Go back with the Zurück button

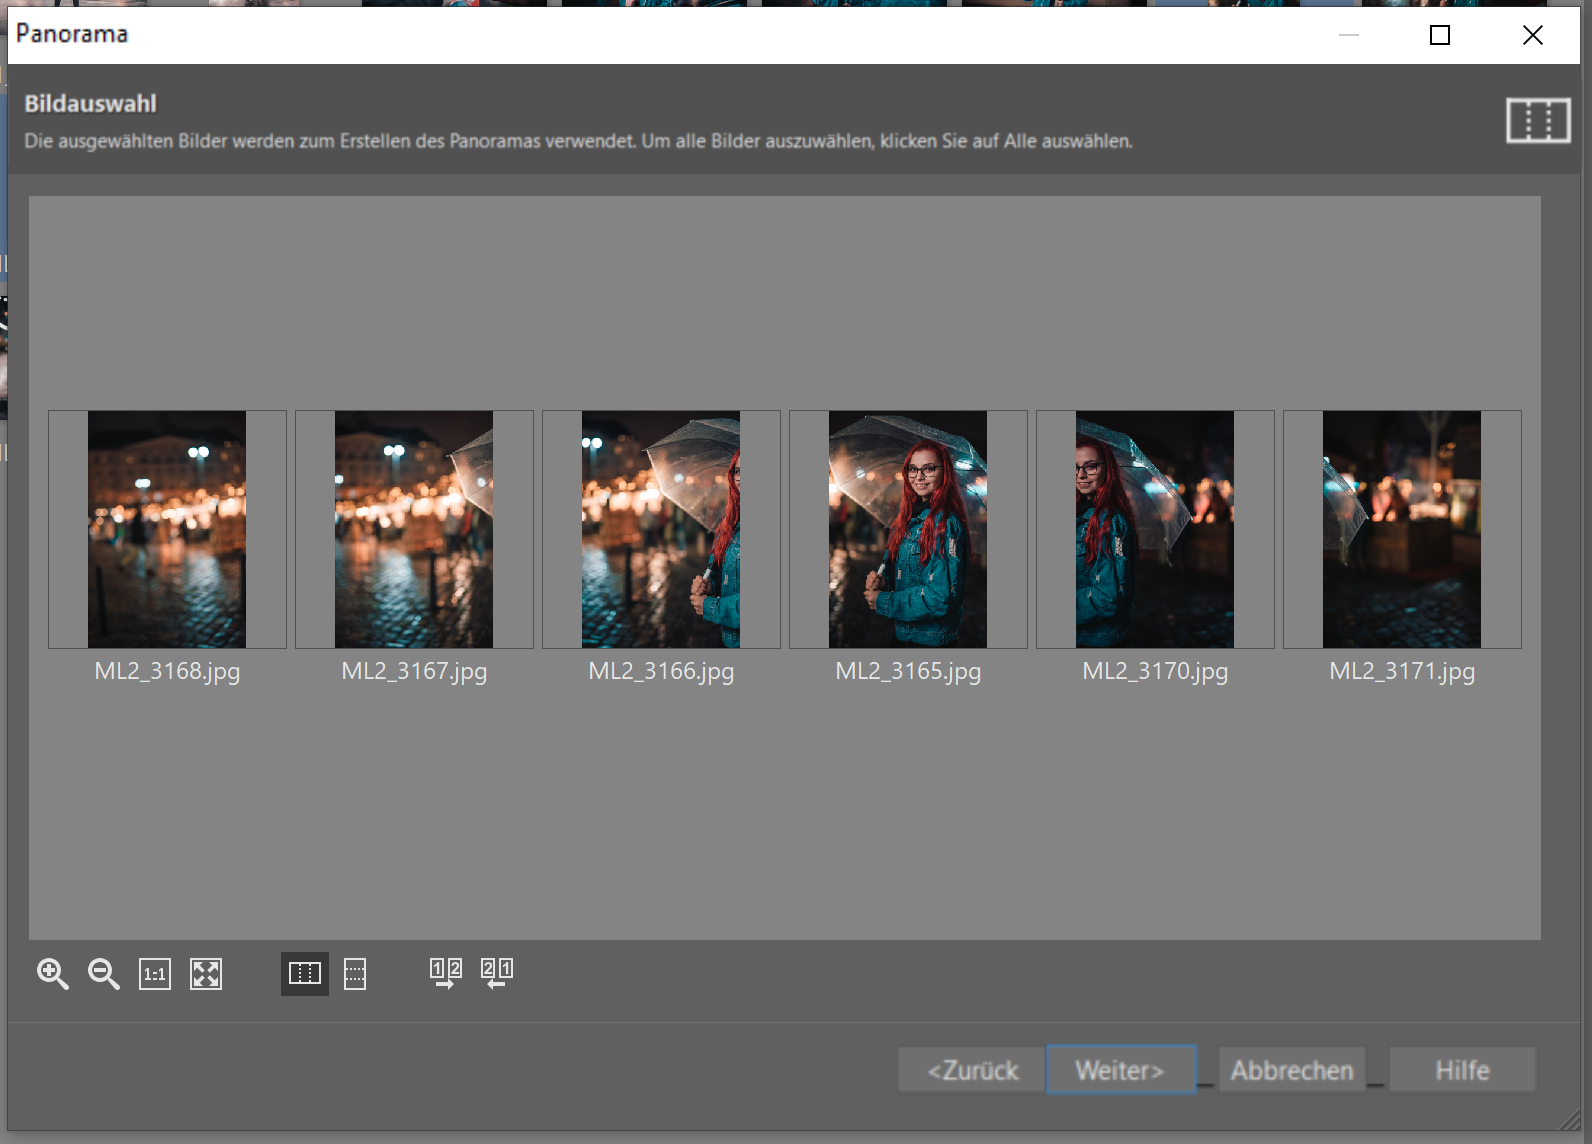(972, 1070)
